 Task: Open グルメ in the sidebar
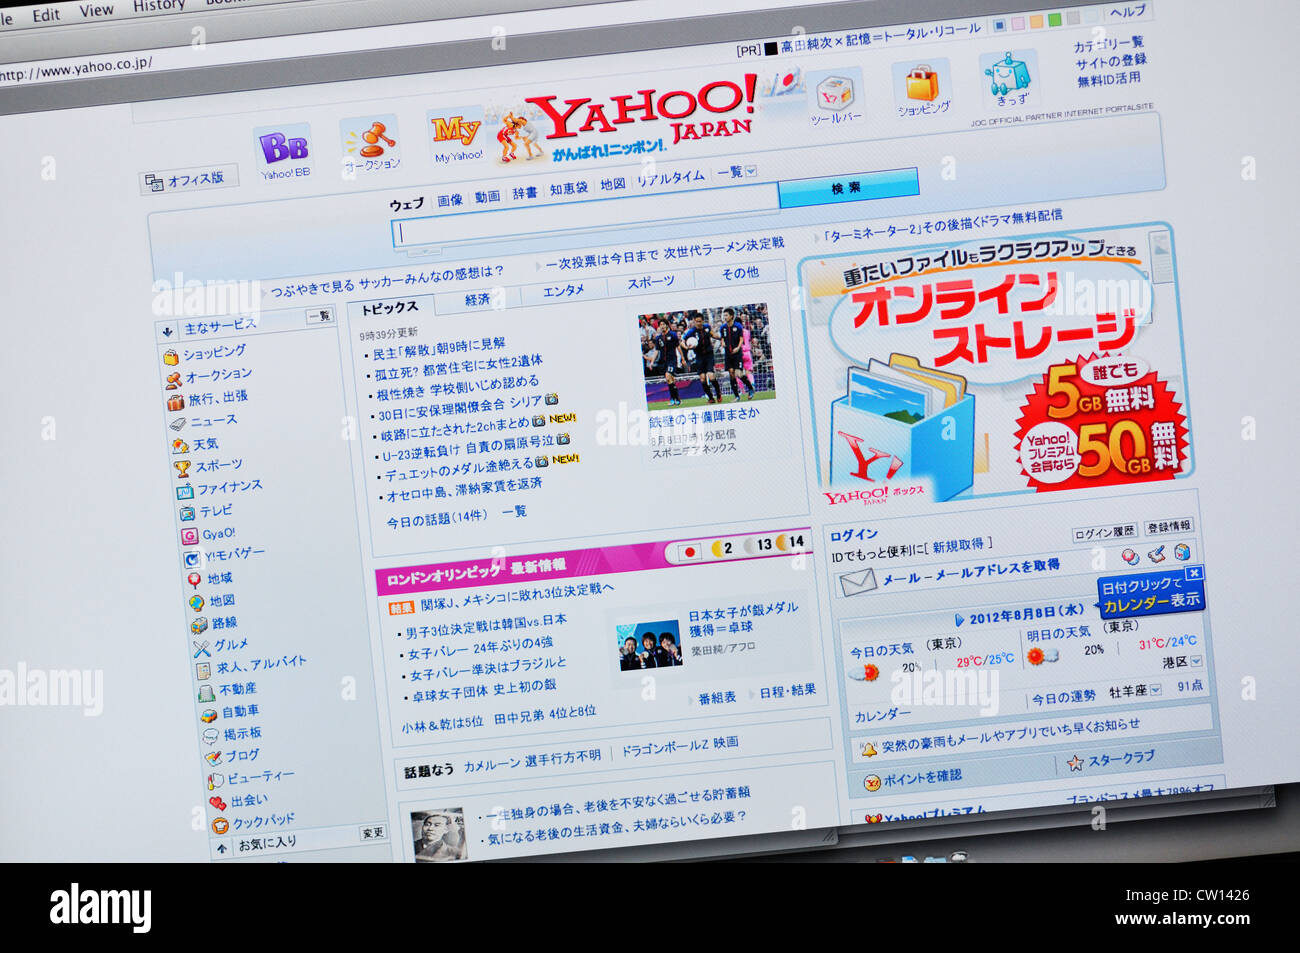221,646
